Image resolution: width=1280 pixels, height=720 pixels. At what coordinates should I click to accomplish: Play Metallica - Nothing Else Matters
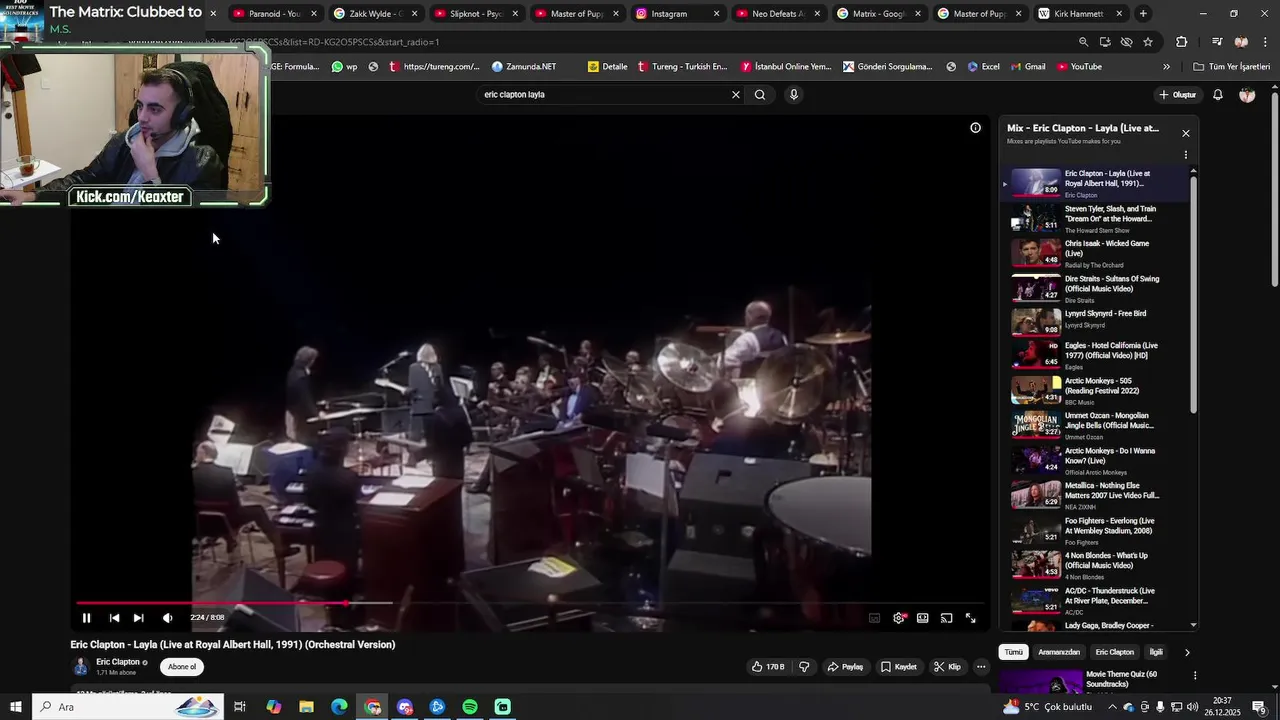(1098, 495)
